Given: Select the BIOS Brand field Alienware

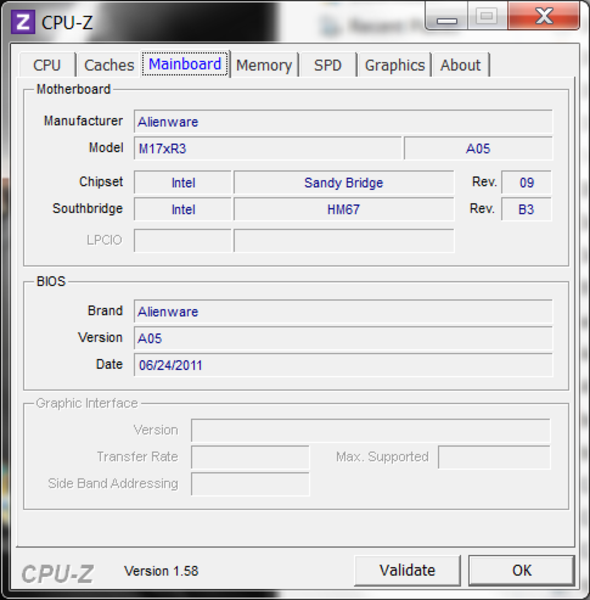Looking at the screenshot, I should [343, 311].
